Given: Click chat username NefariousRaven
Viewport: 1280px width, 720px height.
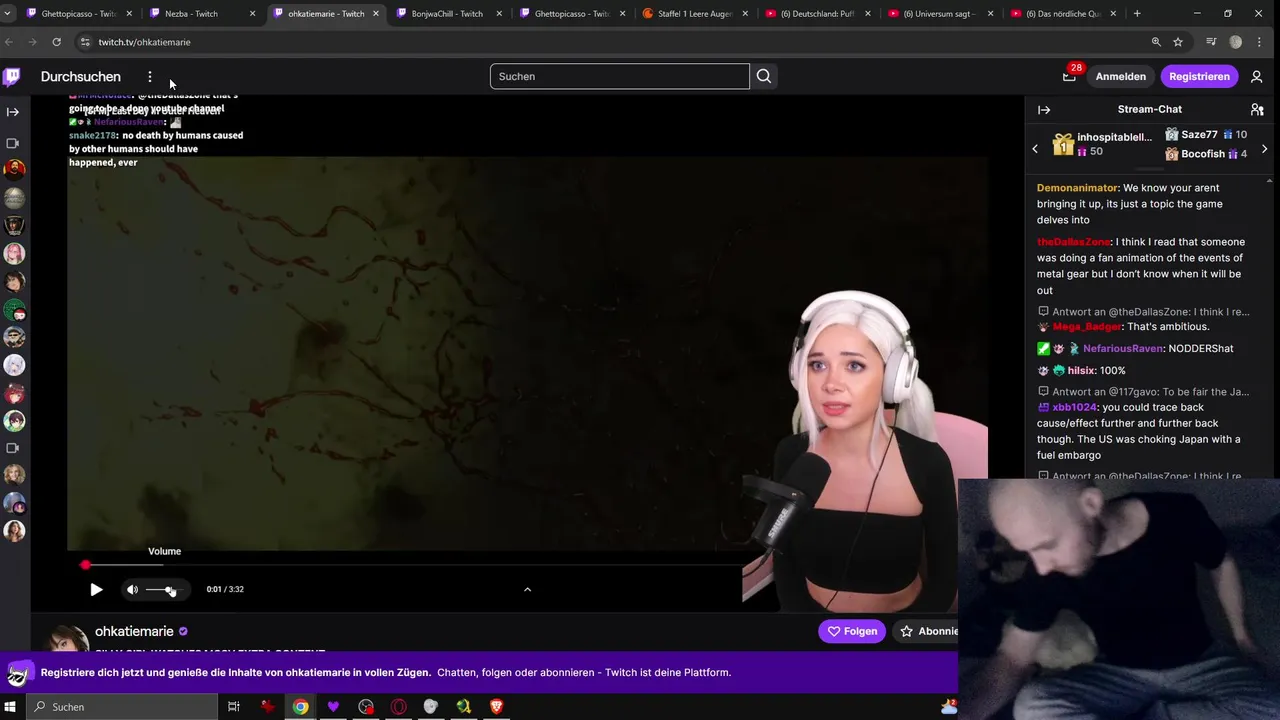Looking at the screenshot, I should point(1123,349).
